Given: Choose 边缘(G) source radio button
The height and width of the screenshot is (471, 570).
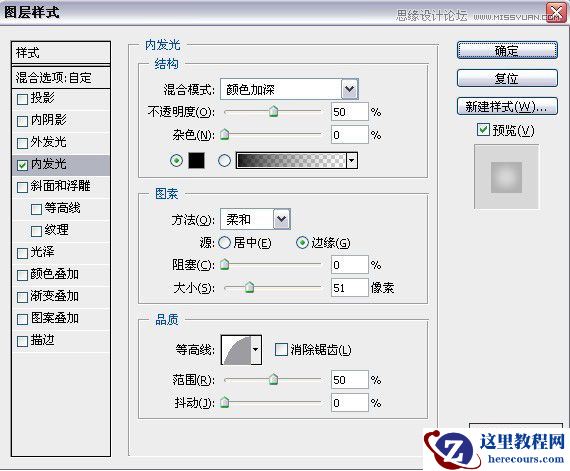Looking at the screenshot, I should [x=302, y=242].
